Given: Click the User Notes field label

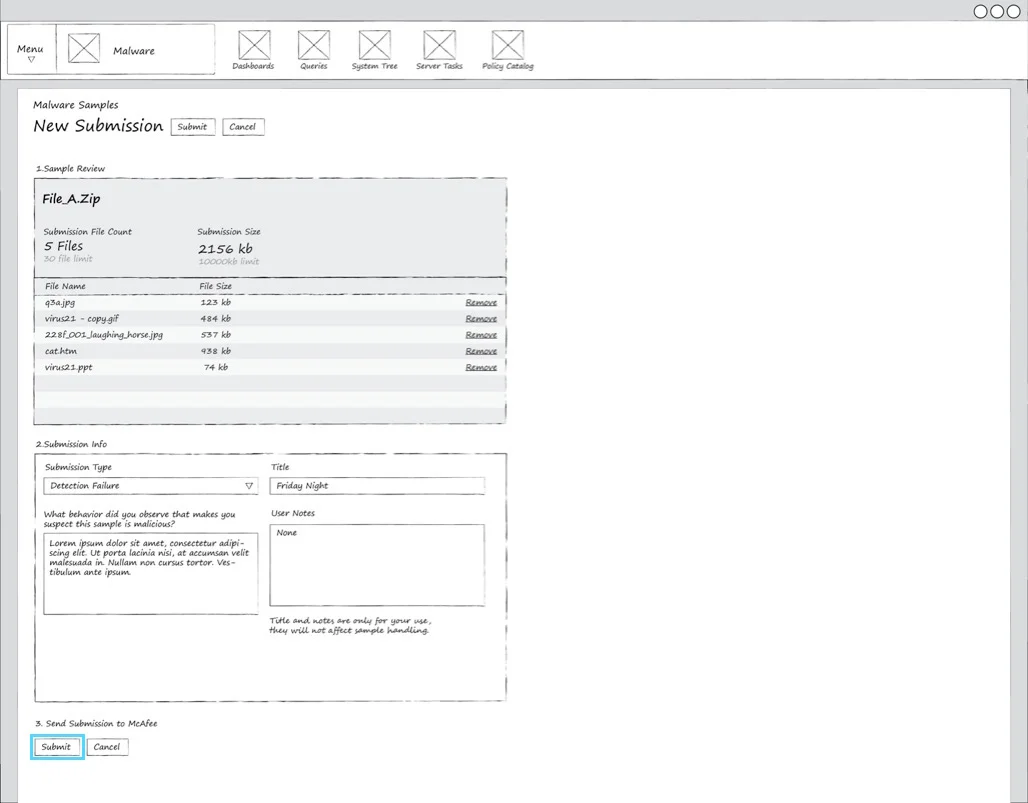Looking at the screenshot, I should pos(293,513).
